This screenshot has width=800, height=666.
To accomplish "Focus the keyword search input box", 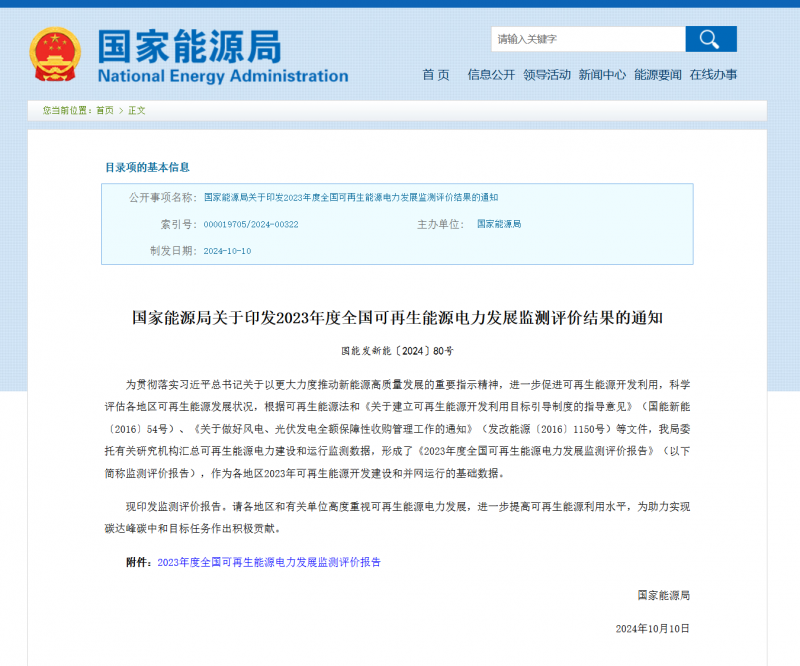I will [x=588, y=39].
